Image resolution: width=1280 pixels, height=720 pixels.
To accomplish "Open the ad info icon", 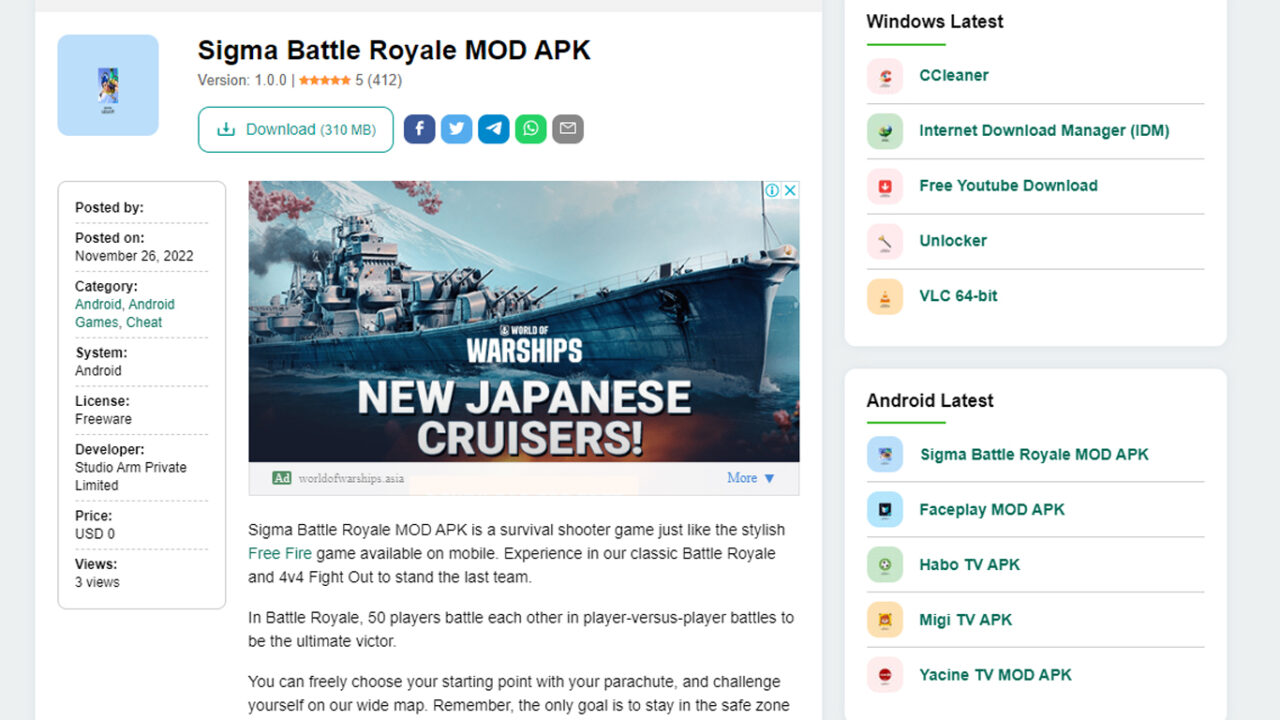I will [x=772, y=190].
